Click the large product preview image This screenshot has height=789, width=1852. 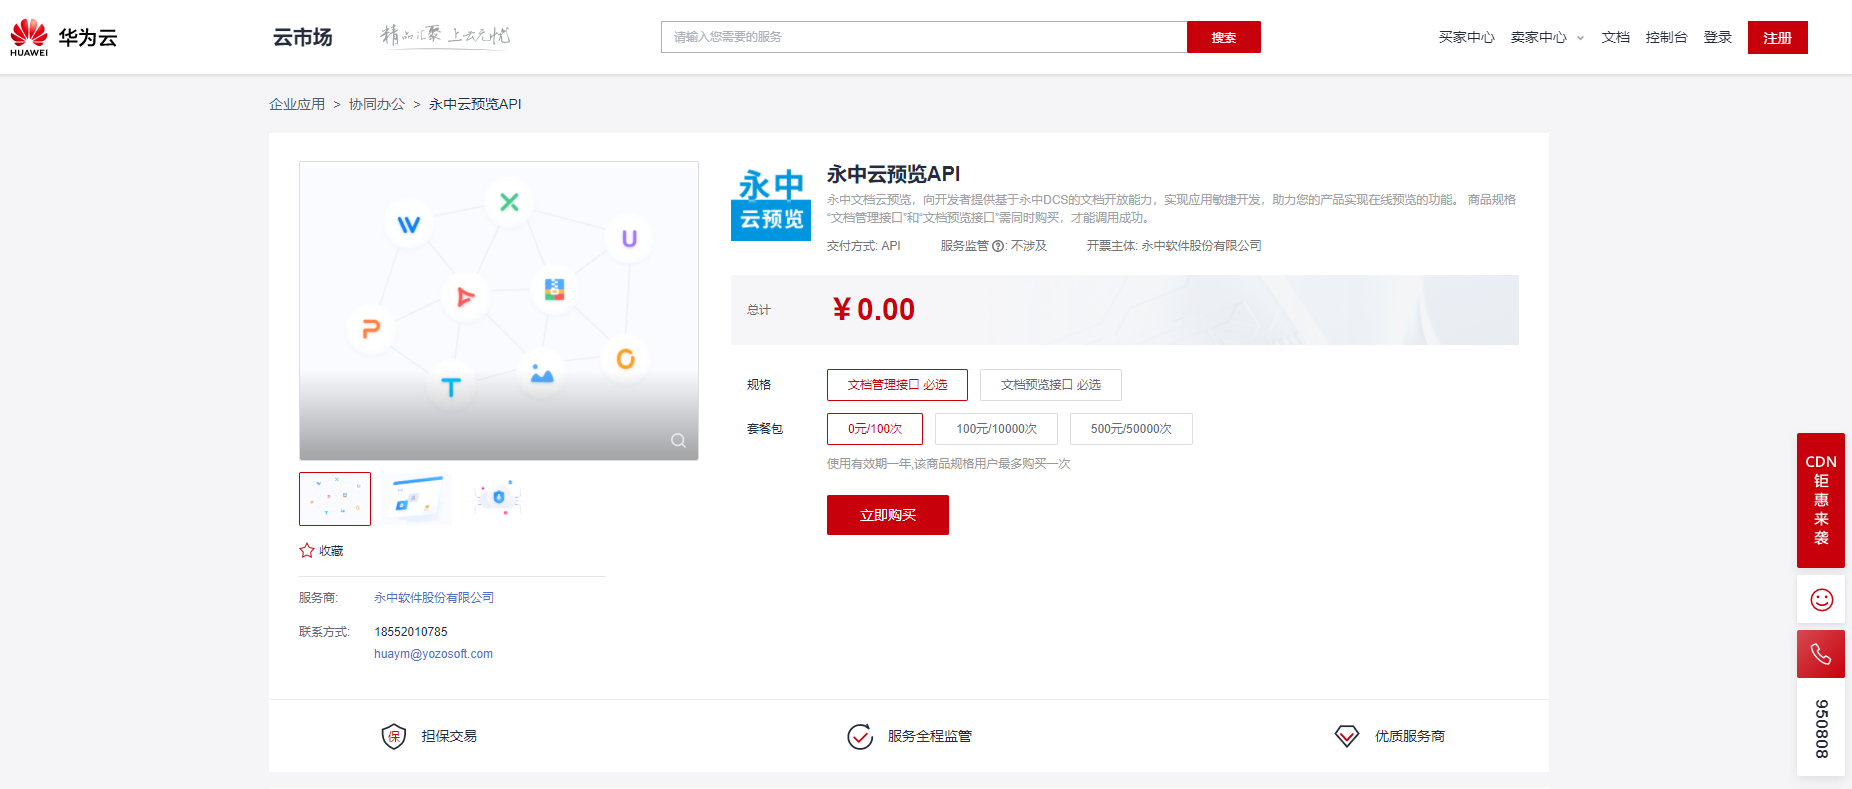(x=499, y=311)
